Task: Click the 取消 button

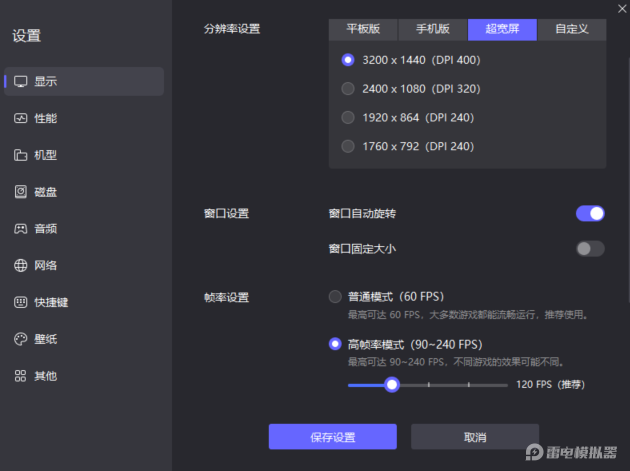Action: 475,437
